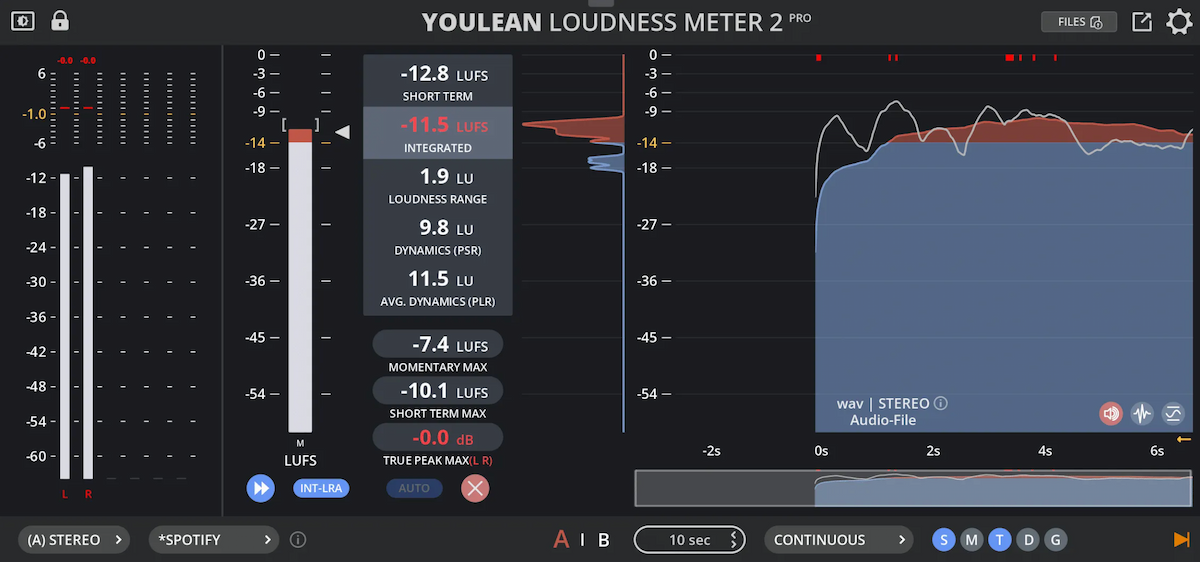This screenshot has height=562, width=1200.
Task: Adjust the 10 sec time window stepper
Action: pos(689,540)
